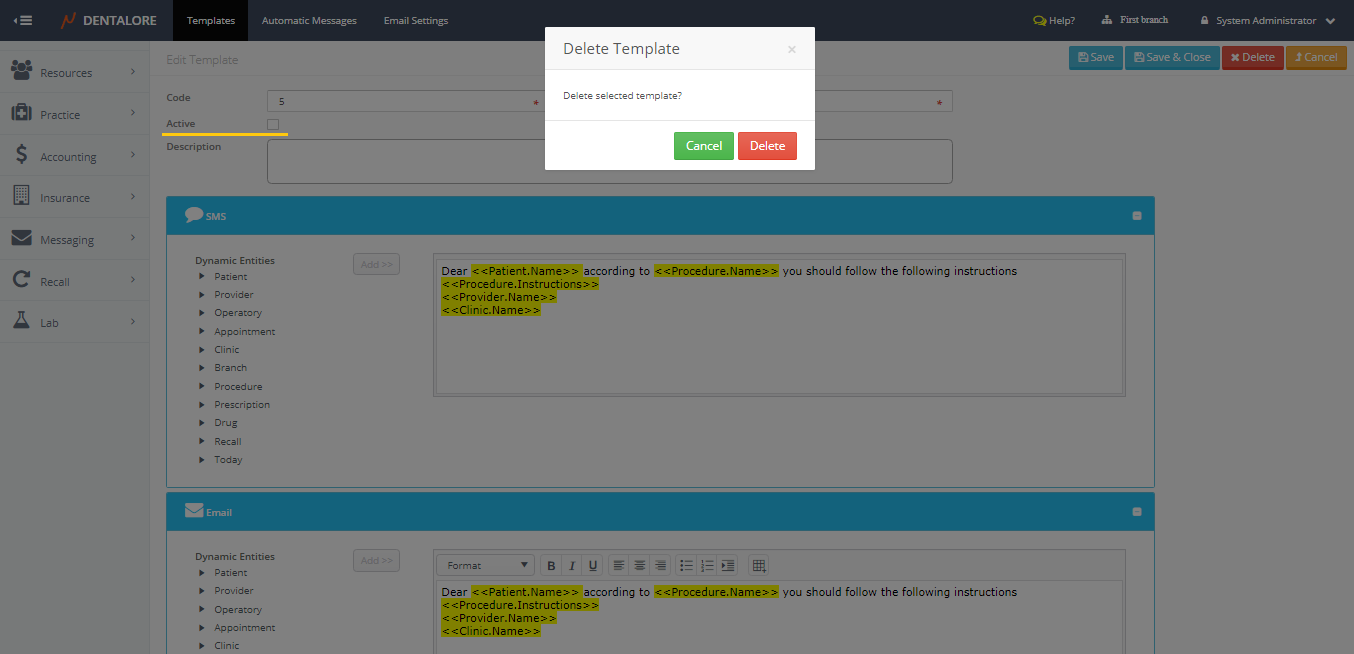
Task: Click the bulleted list icon
Action: (x=686, y=566)
